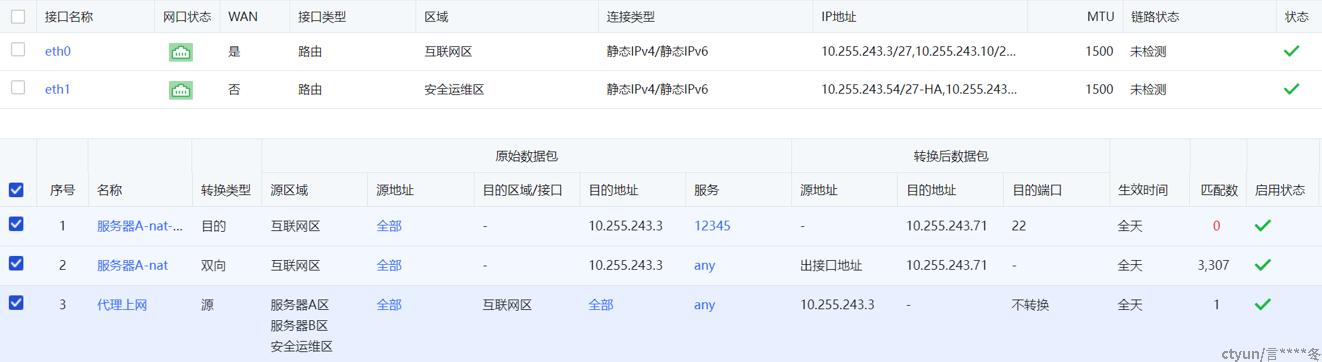1322x362 pixels.
Task: Click the WAN column header
Action: pos(242,17)
